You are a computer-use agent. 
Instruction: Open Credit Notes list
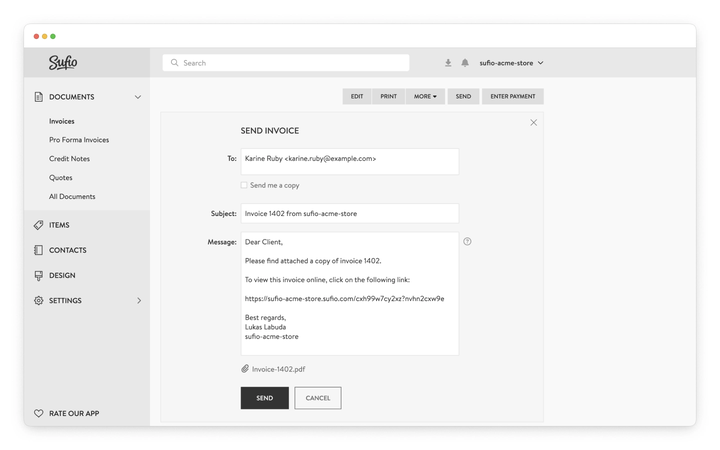pyautogui.click(x=69, y=158)
